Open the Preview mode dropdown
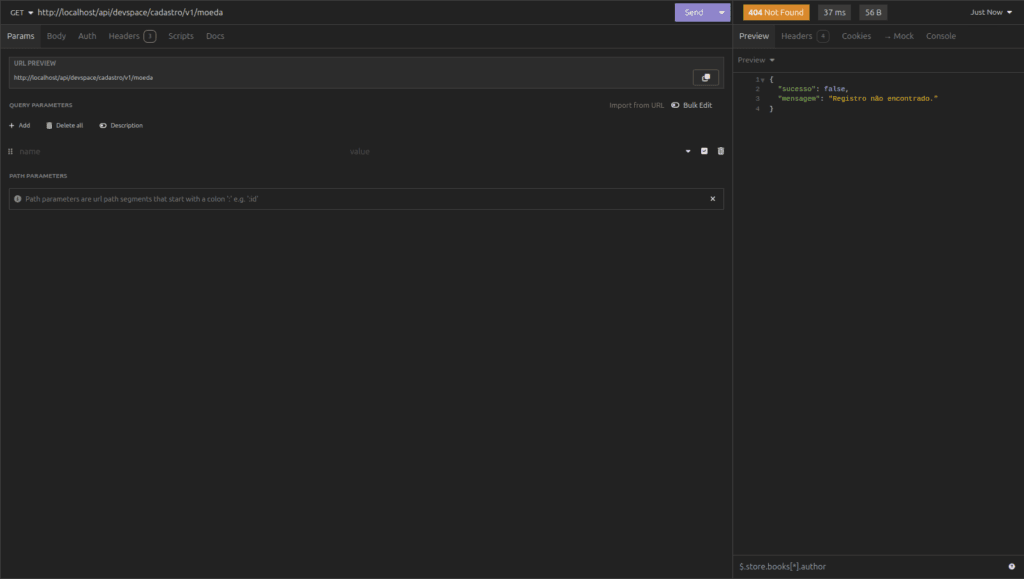The image size is (1024, 579). [x=756, y=60]
